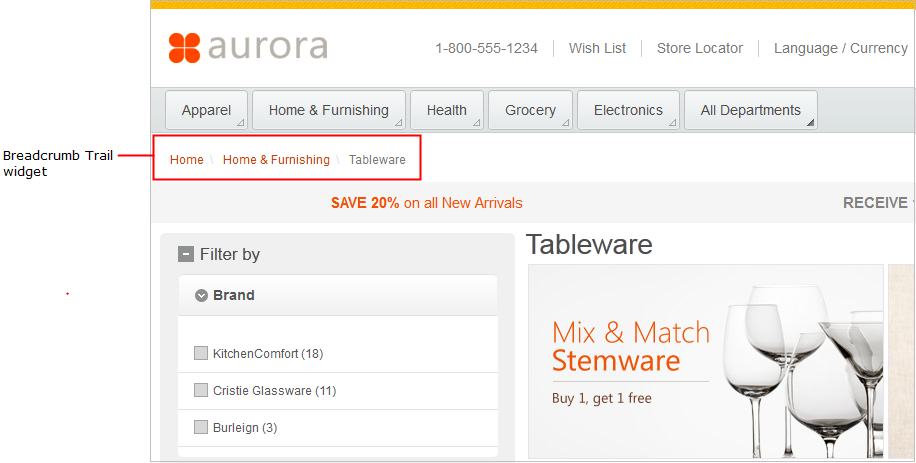916x463 pixels.
Task: Check the Cristie Glassware checkbox
Action: point(201,390)
